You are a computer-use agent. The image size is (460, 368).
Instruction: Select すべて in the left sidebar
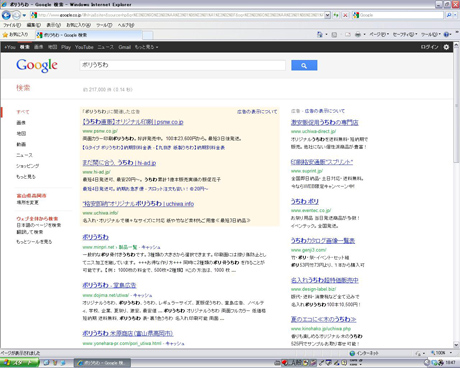coord(23,112)
